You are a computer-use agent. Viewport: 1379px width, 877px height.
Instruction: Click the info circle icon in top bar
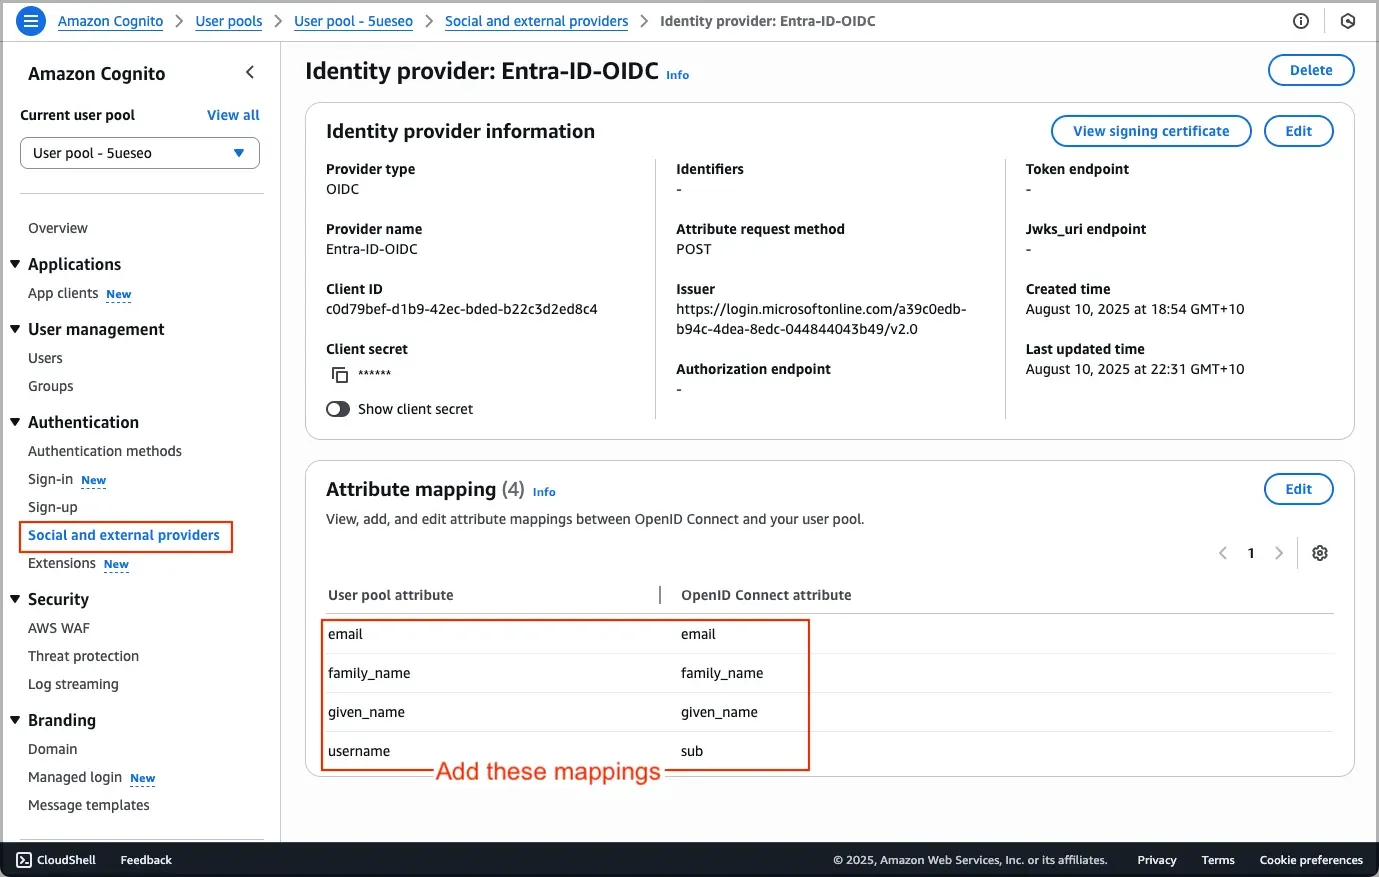tap(1301, 21)
